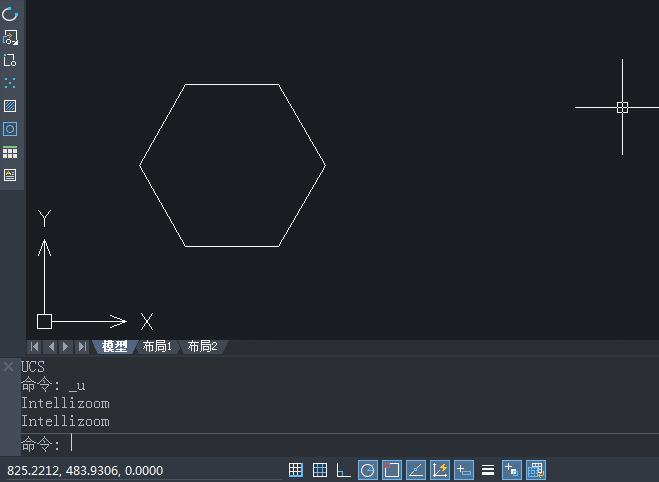Start the Multiline Text tool
Viewport: 659px width, 482px height.
(10, 175)
